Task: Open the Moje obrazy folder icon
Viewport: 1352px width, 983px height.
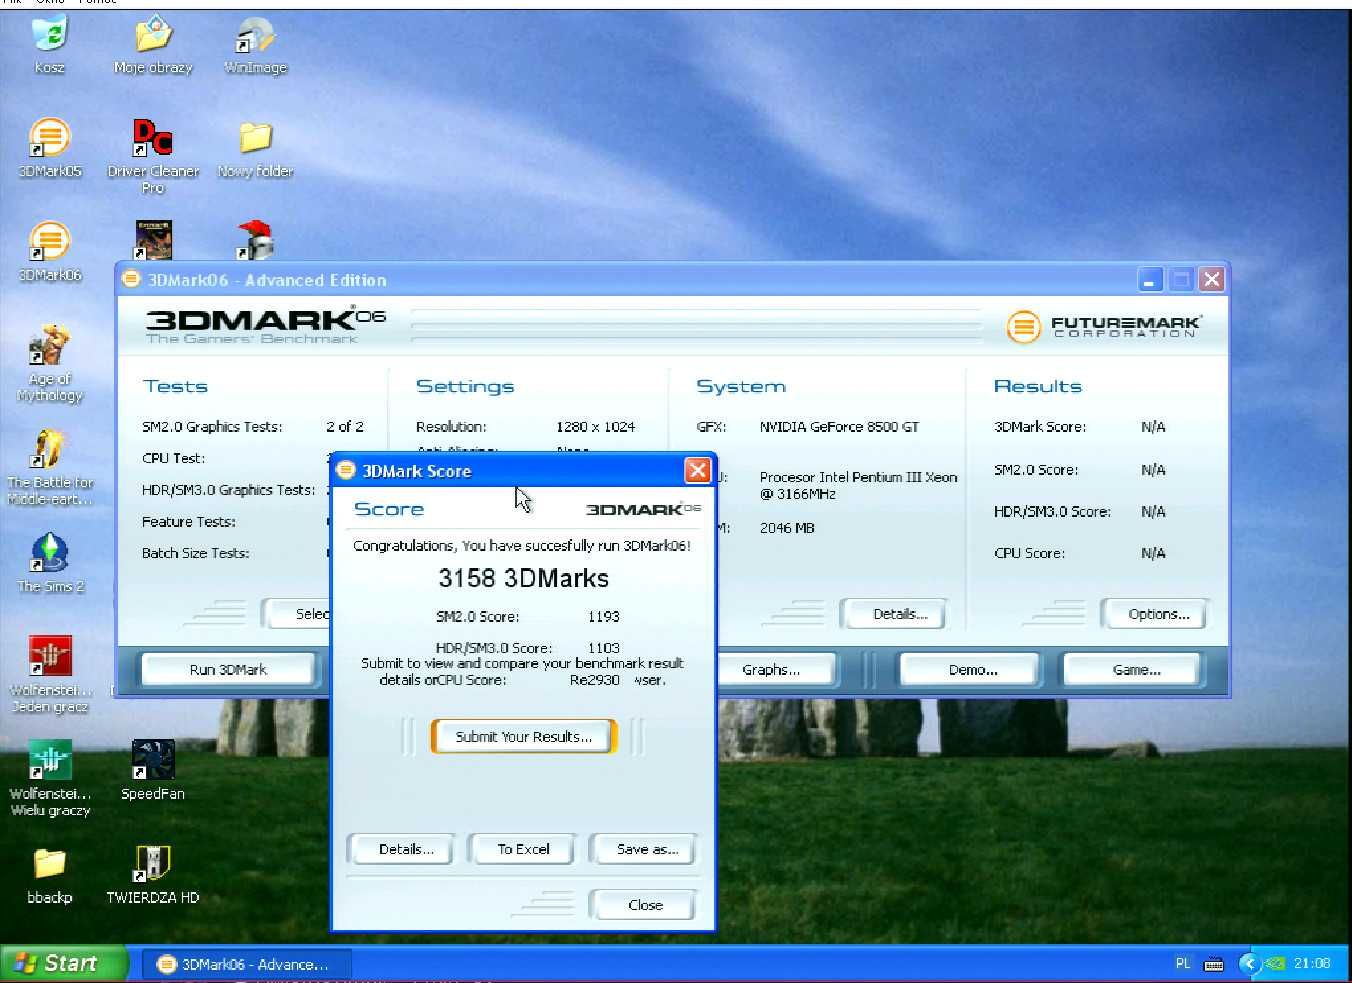Action: (153, 45)
